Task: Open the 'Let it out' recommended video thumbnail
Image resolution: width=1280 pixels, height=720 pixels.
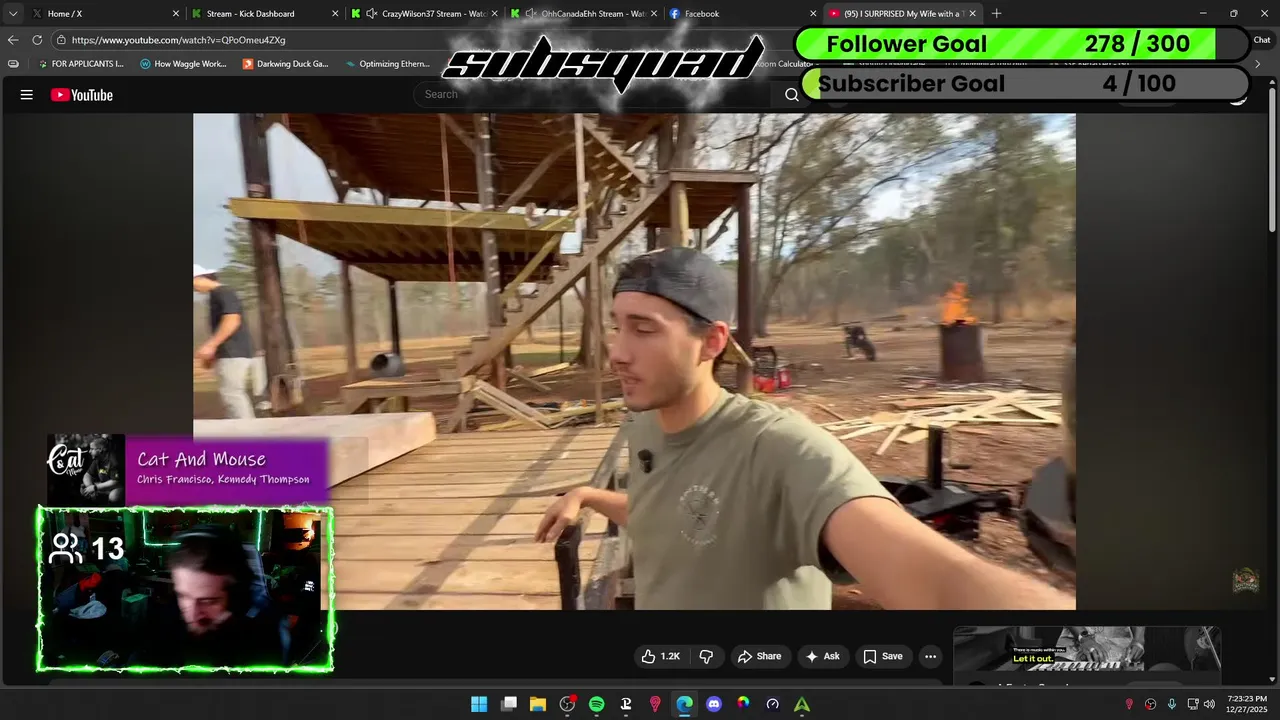Action: [x=1086, y=650]
